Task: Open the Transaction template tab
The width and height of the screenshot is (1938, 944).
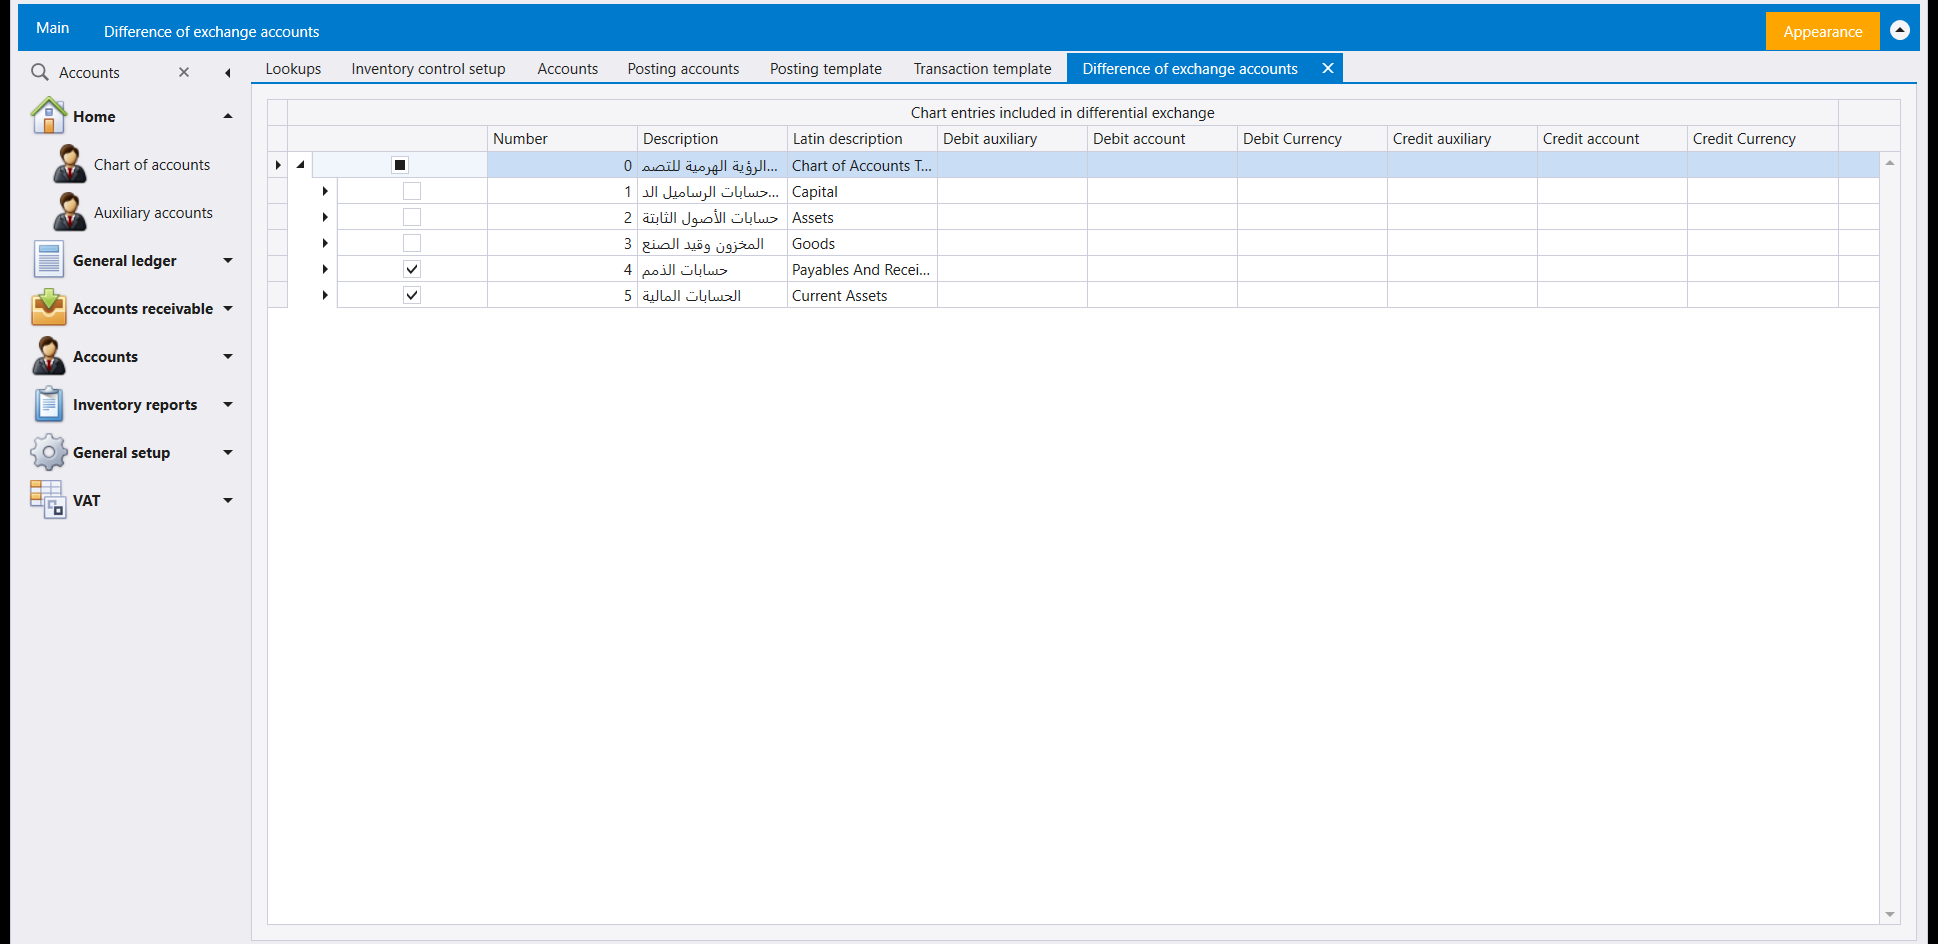Action: tap(982, 68)
